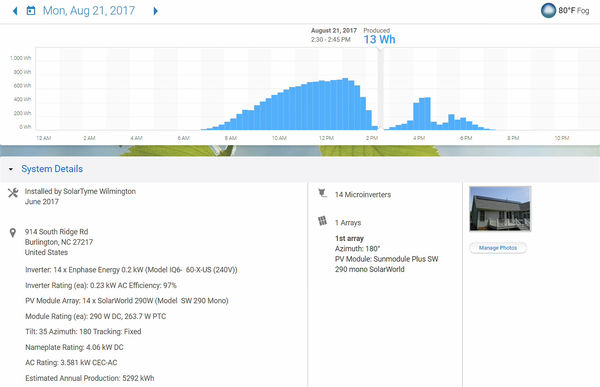Collapse the System Details section arrow

[x=11, y=169]
